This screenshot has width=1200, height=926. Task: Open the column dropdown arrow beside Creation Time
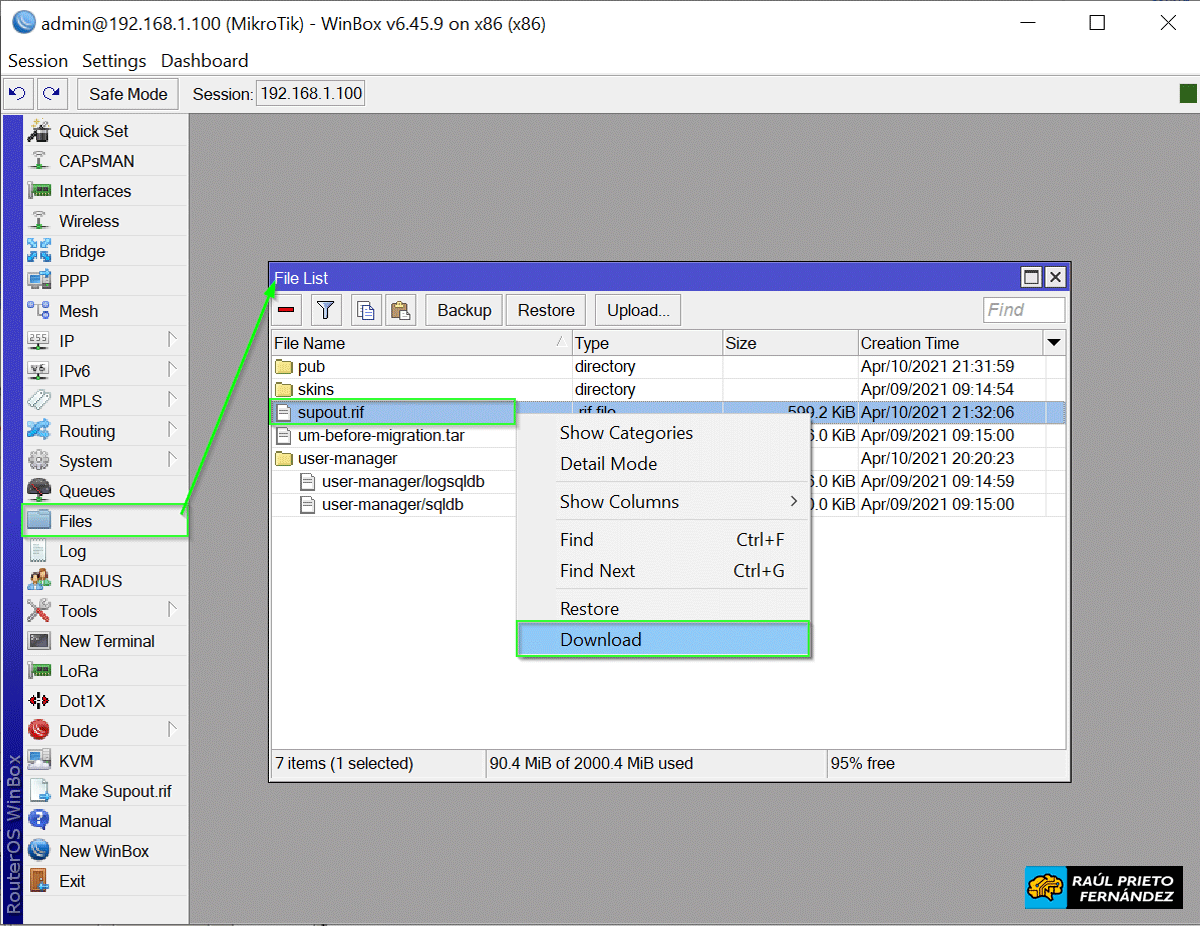[1053, 343]
